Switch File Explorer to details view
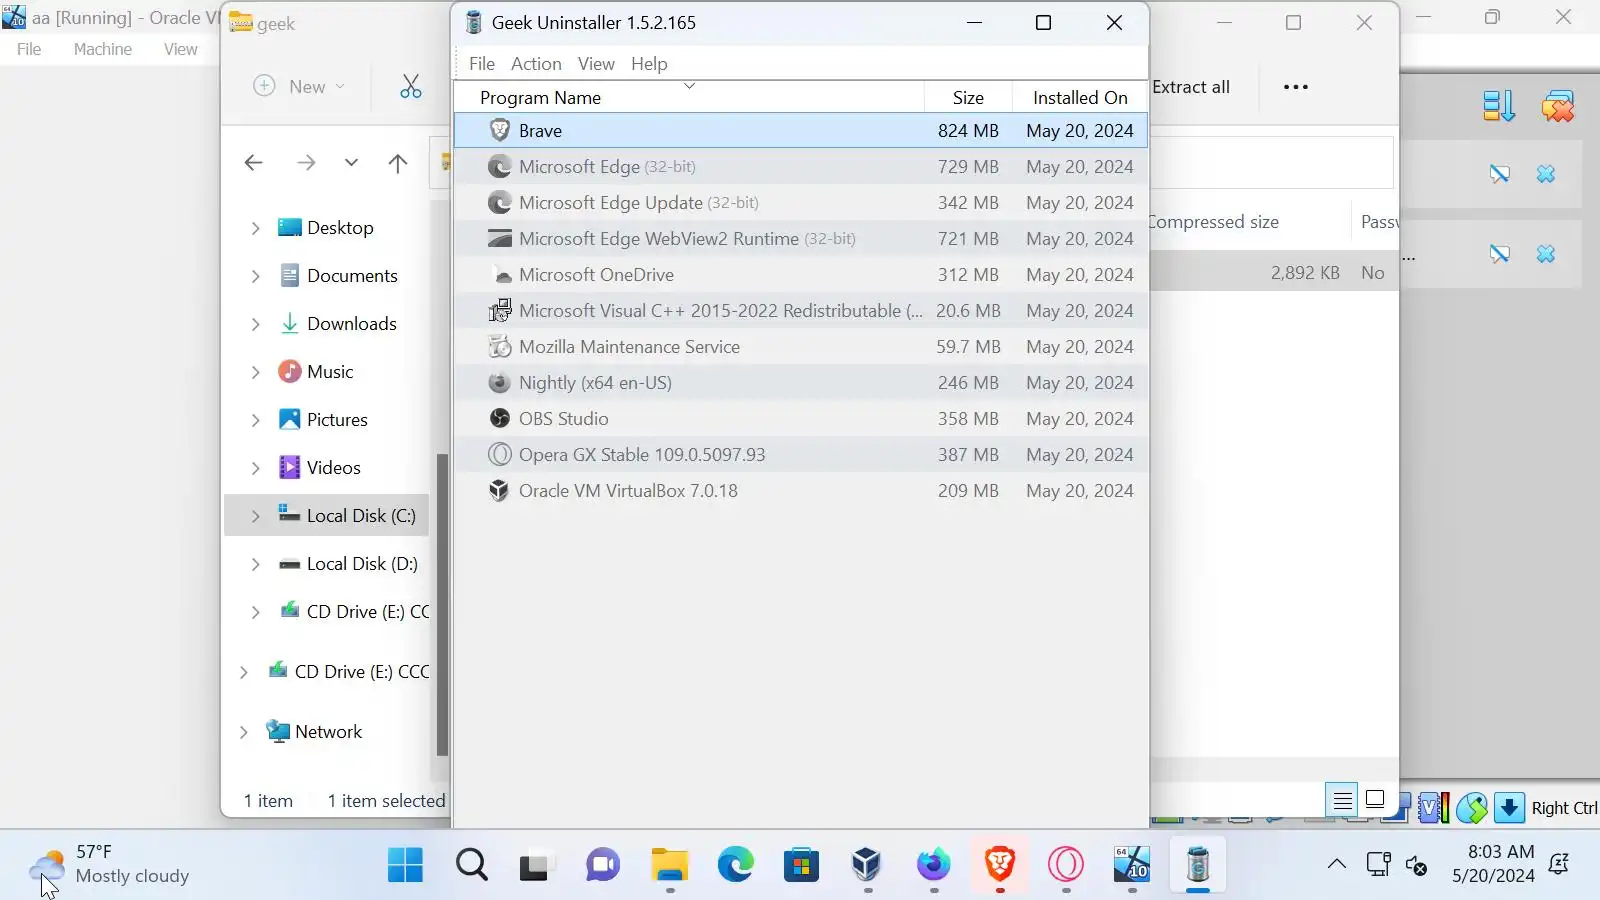 click(x=1342, y=800)
